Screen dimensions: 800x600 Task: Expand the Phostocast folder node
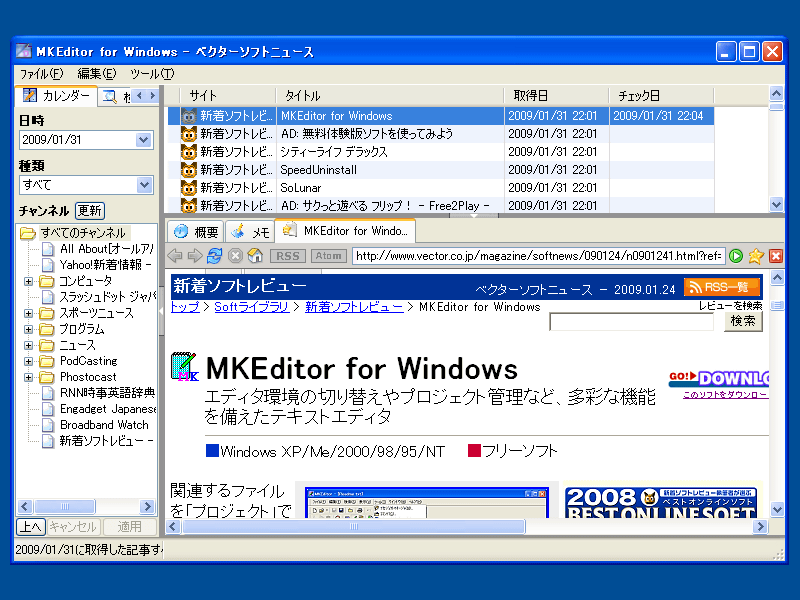click(29, 378)
